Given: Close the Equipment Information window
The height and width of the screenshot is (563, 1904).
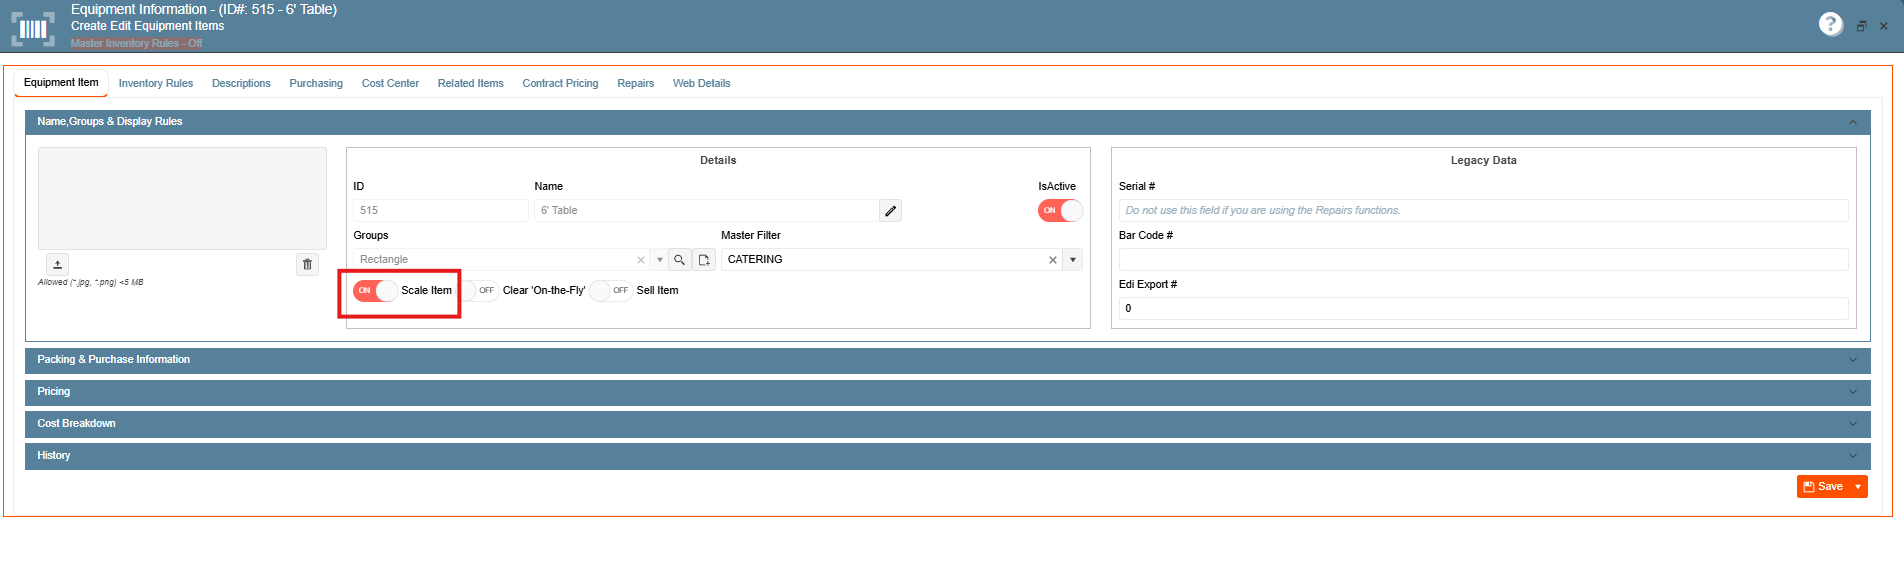Looking at the screenshot, I should (x=1883, y=26).
